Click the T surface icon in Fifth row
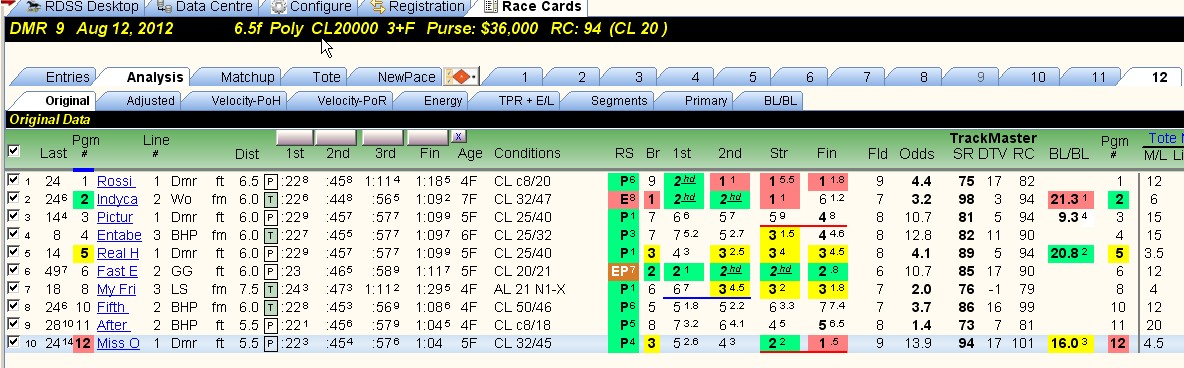This screenshot has height=368, width=1184. 270,308
